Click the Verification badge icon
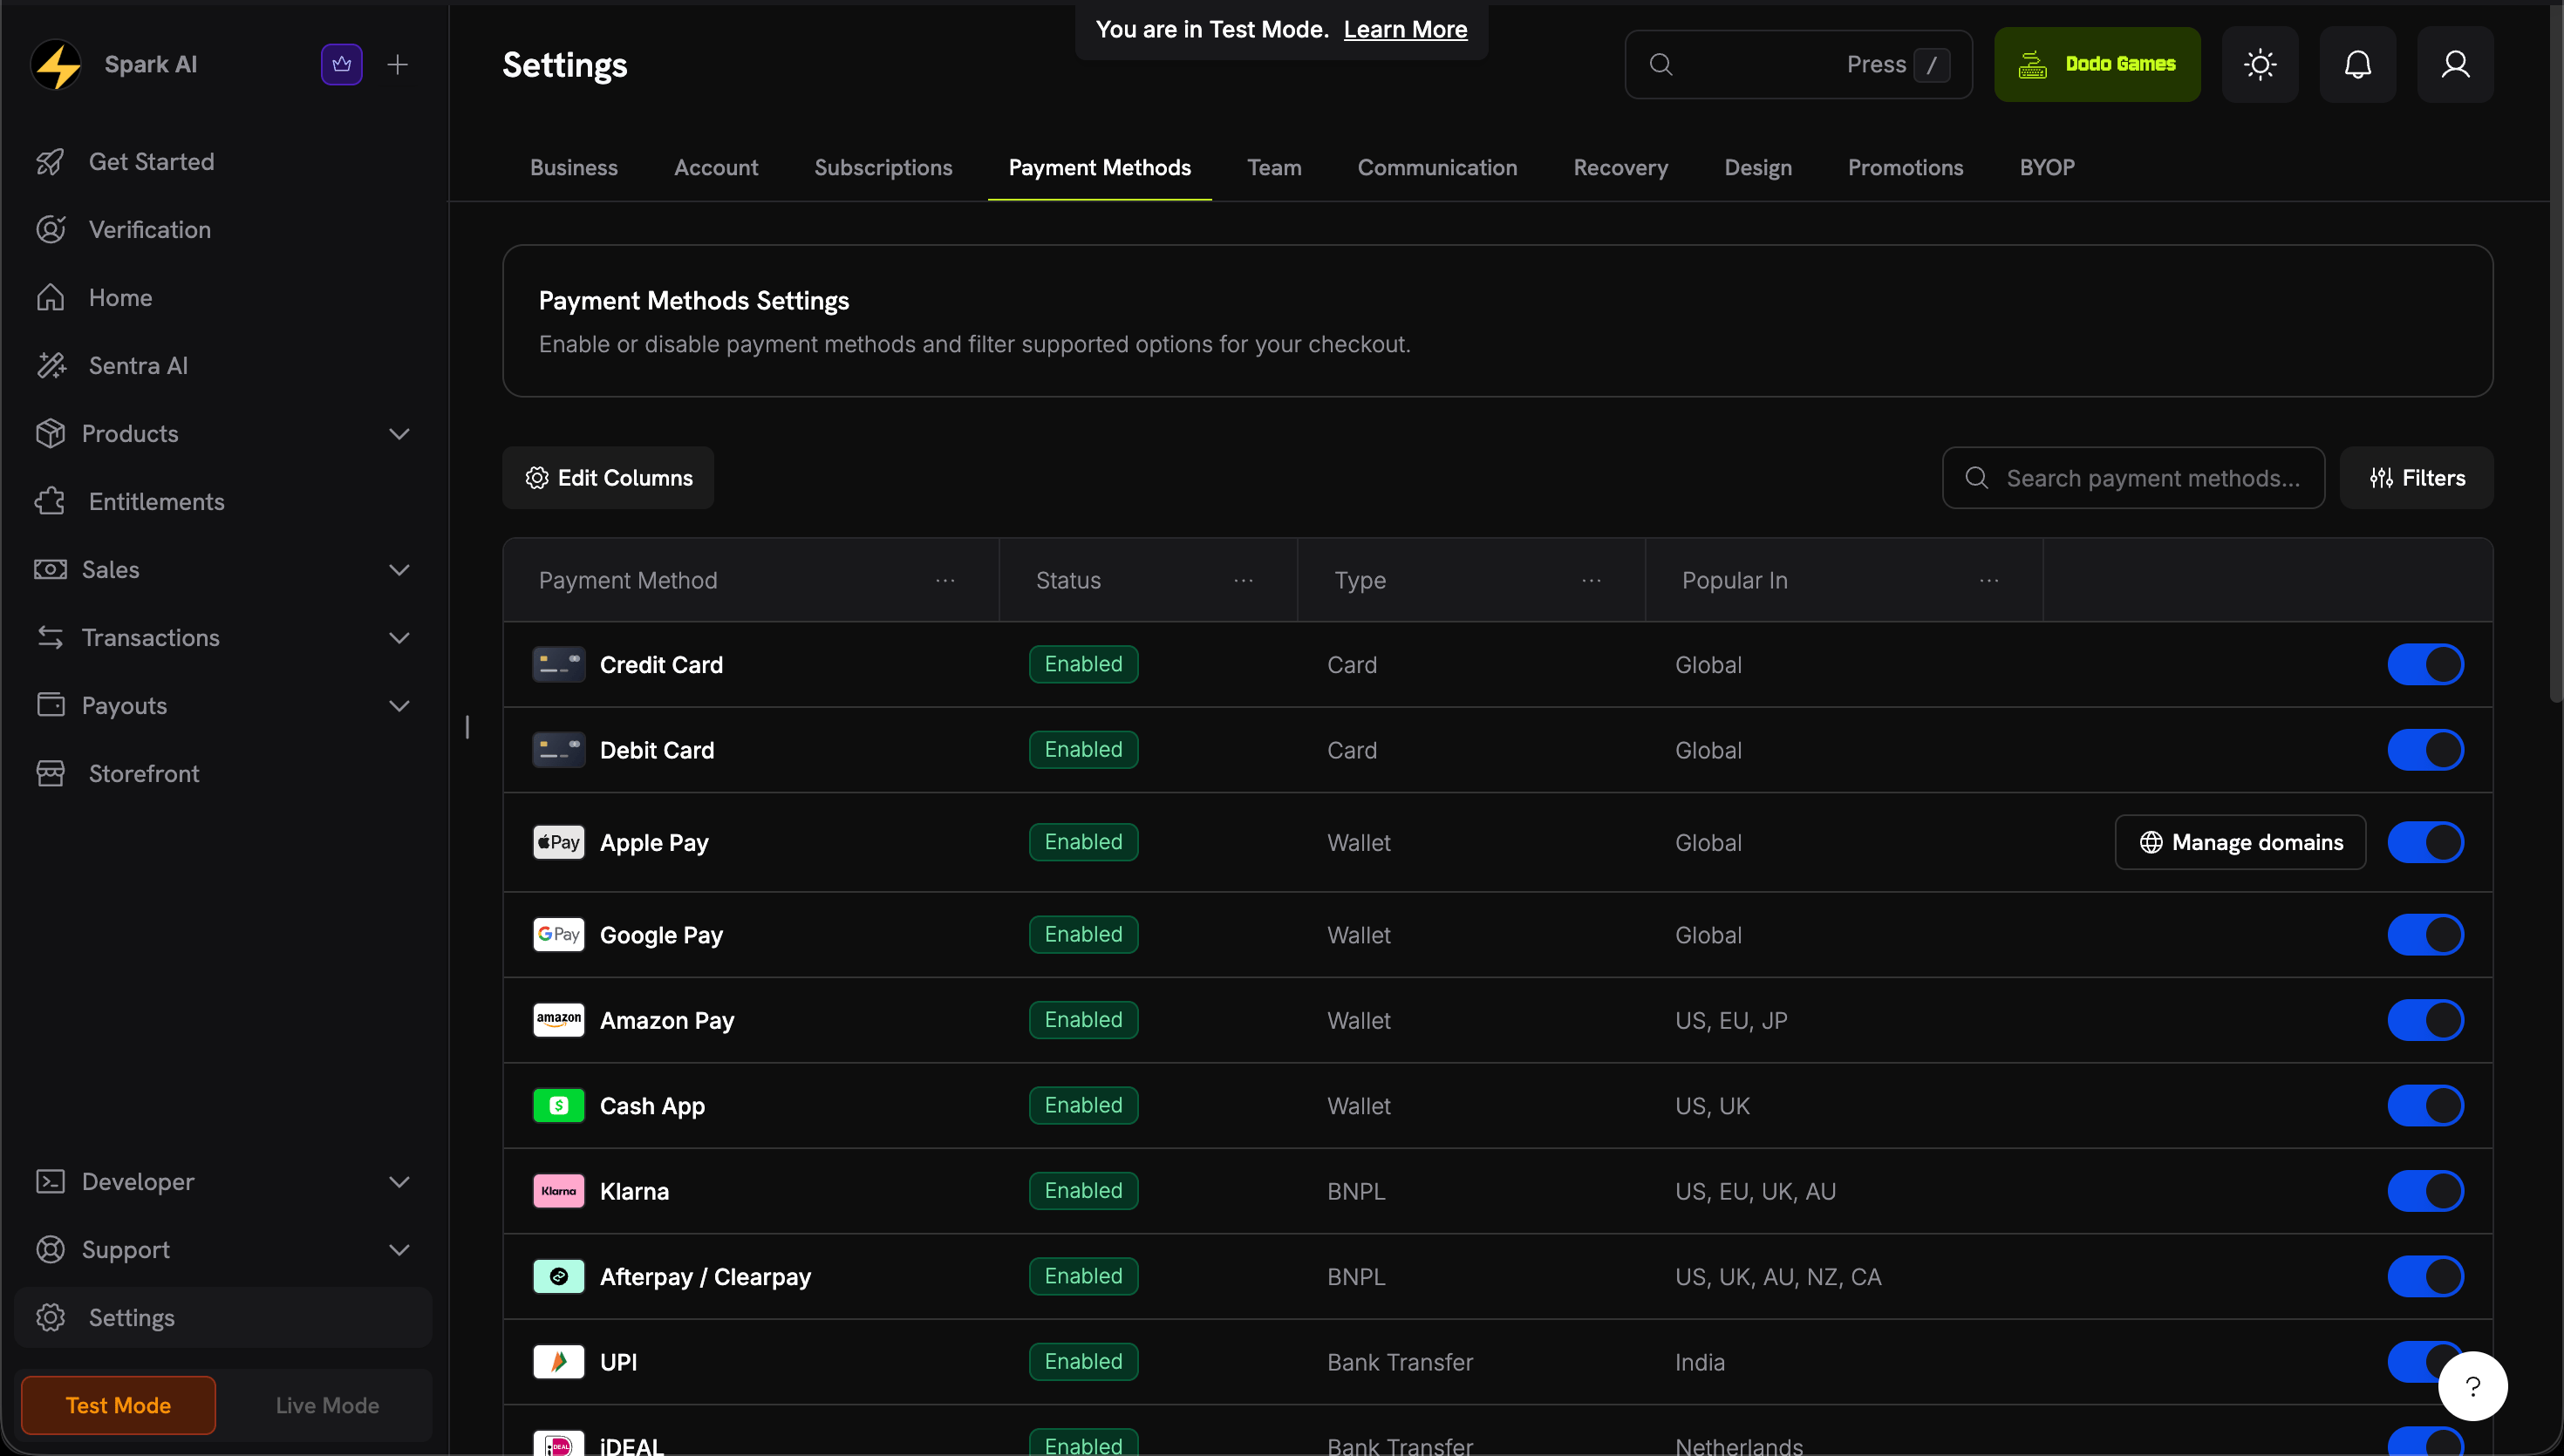 click(x=51, y=230)
